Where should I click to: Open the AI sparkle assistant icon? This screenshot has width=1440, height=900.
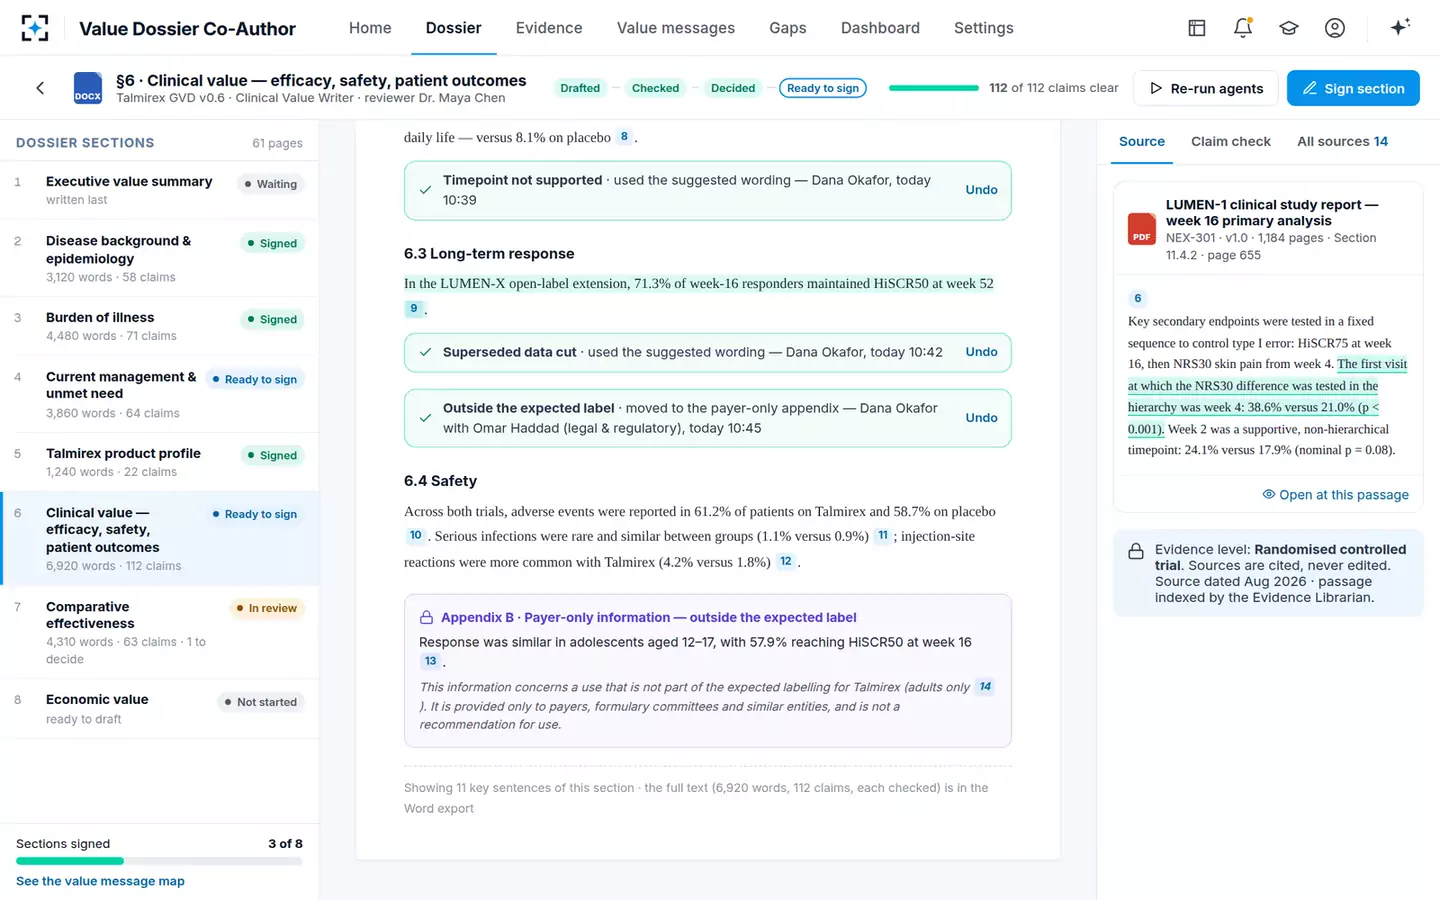click(x=1400, y=27)
